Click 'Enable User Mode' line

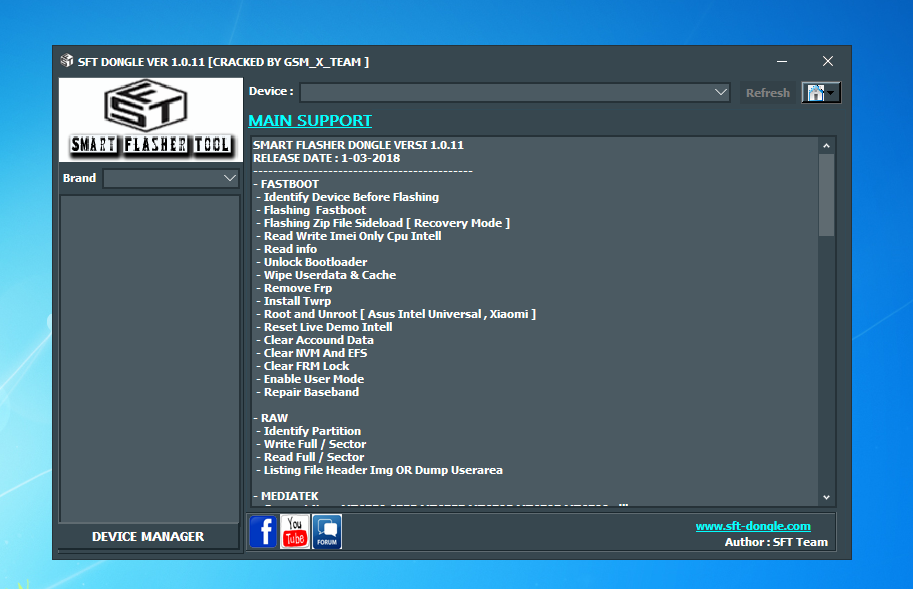click(x=309, y=379)
